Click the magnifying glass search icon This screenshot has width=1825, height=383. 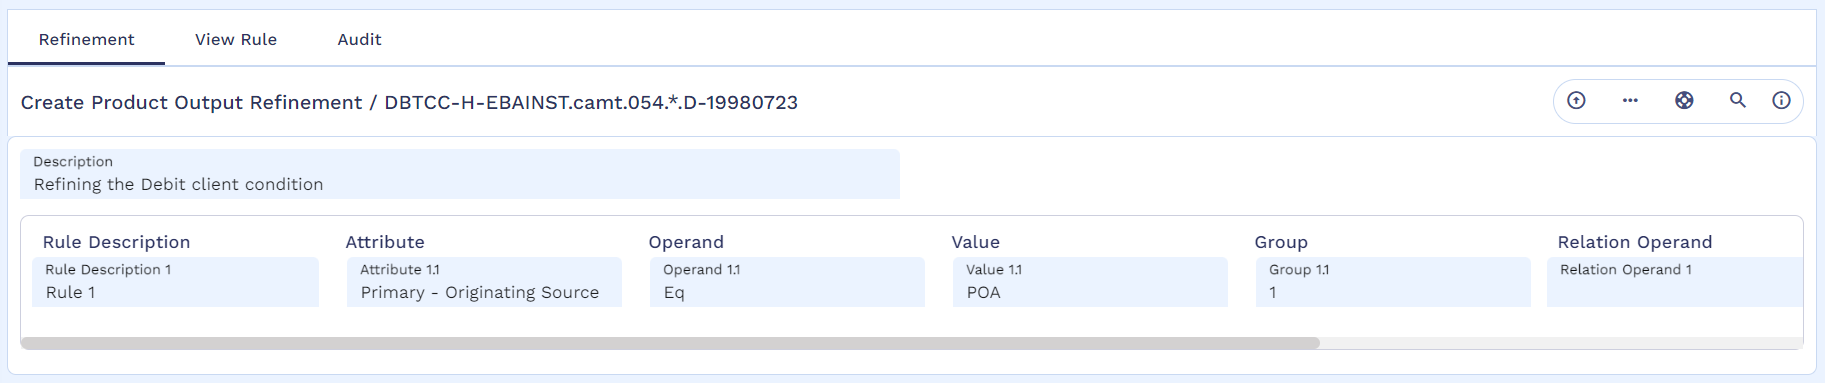point(1738,100)
